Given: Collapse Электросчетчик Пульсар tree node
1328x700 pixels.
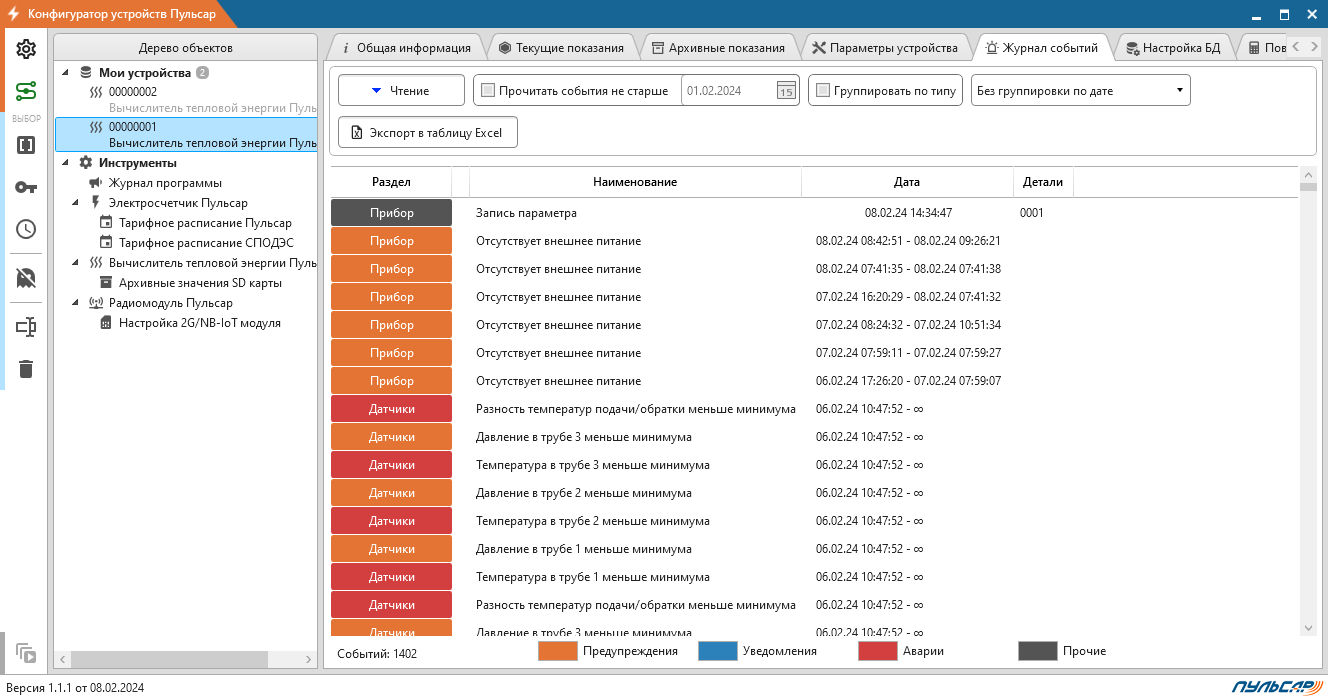Looking at the screenshot, I should [x=76, y=203].
